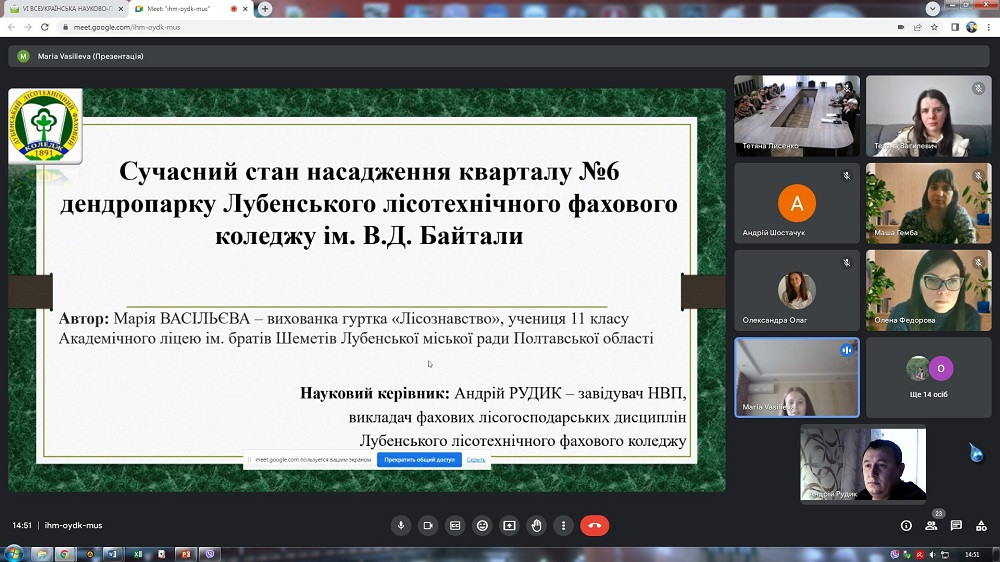Click the muted mic icon on Тетяна Вагилевич tile
The width and height of the screenshot is (1000, 562).
[x=978, y=88]
